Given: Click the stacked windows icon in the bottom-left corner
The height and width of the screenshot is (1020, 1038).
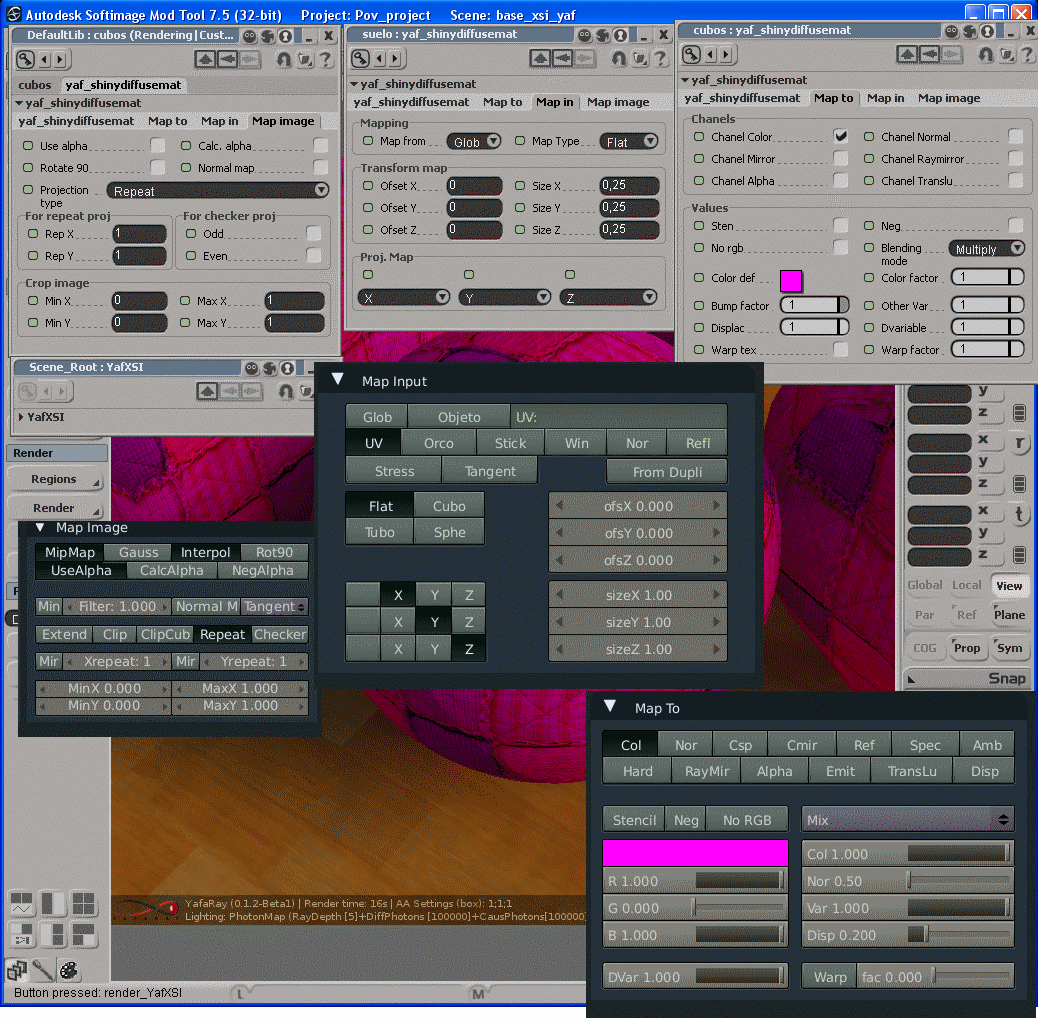Looking at the screenshot, I should coord(17,970).
